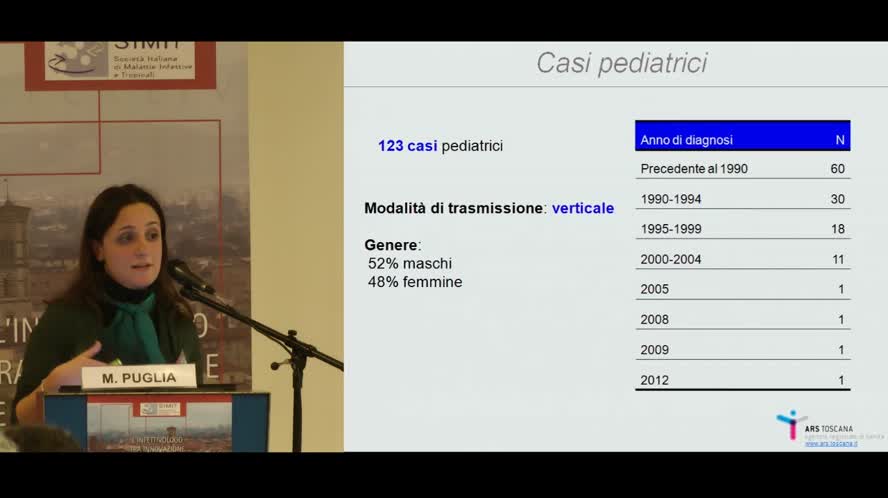The image size is (888, 498).
Task: Click 'Anno di diagnosi' table header
Action: pyautogui.click(x=686, y=140)
